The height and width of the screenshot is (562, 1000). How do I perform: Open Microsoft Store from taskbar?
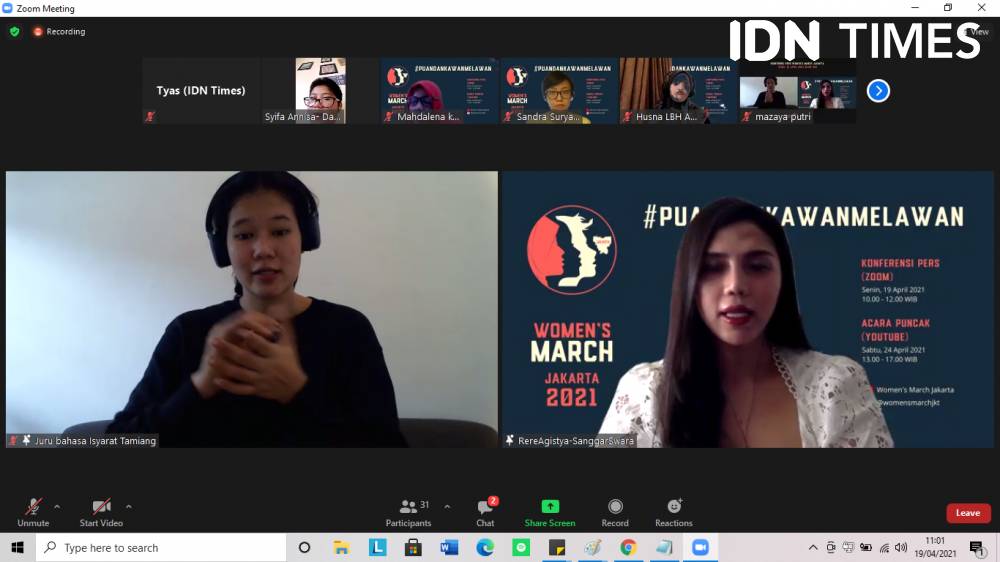pyautogui.click(x=413, y=547)
